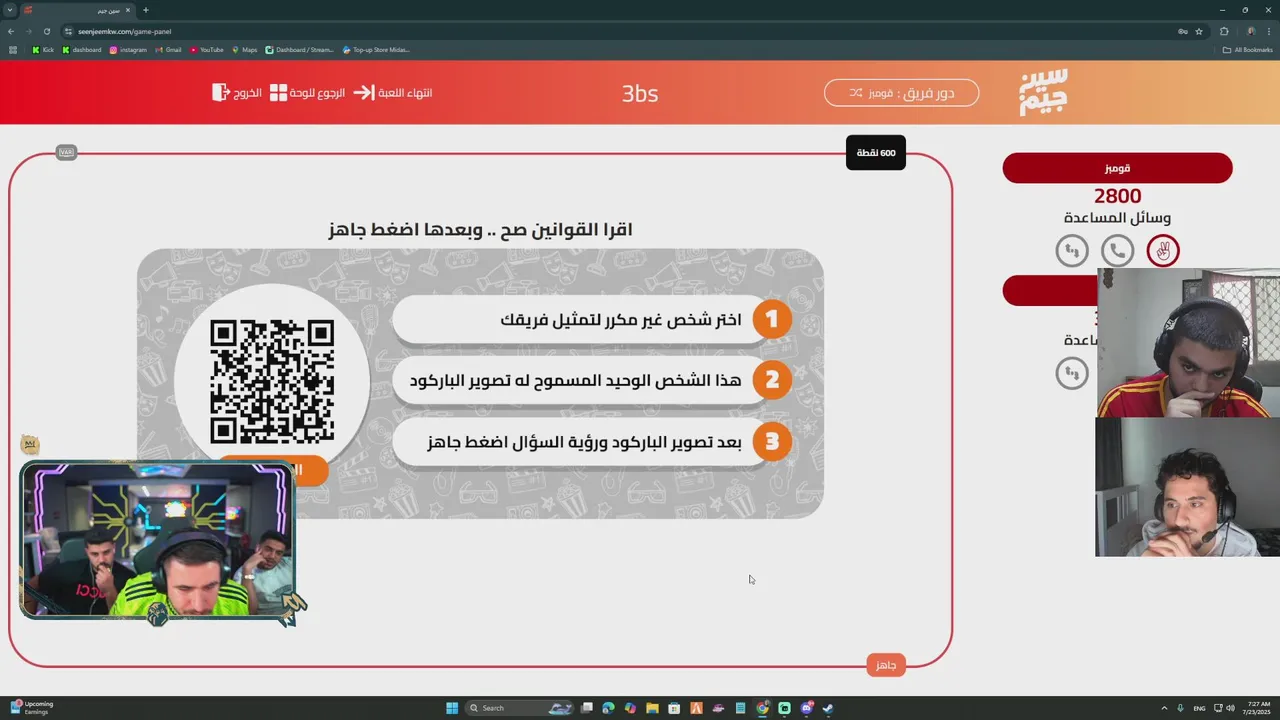Screen dimensions: 1280x720
Task: Click rule 3 text بعد تصوير الباركود
Action: click(584, 442)
